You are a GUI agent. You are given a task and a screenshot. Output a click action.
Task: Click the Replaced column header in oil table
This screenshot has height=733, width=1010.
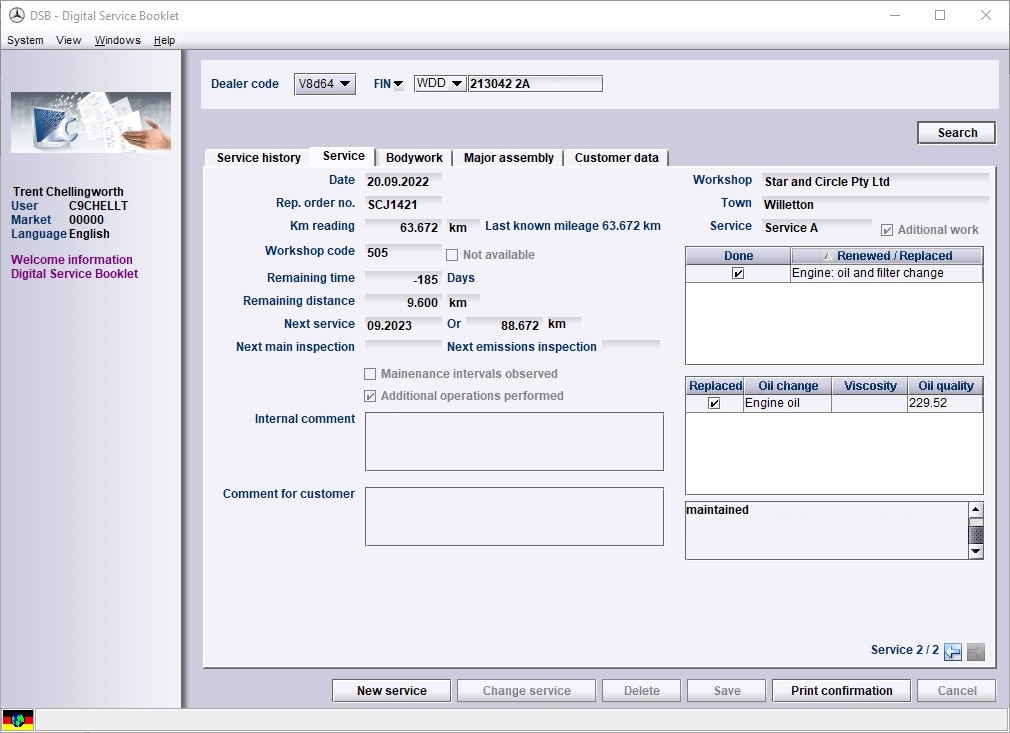click(x=715, y=386)
